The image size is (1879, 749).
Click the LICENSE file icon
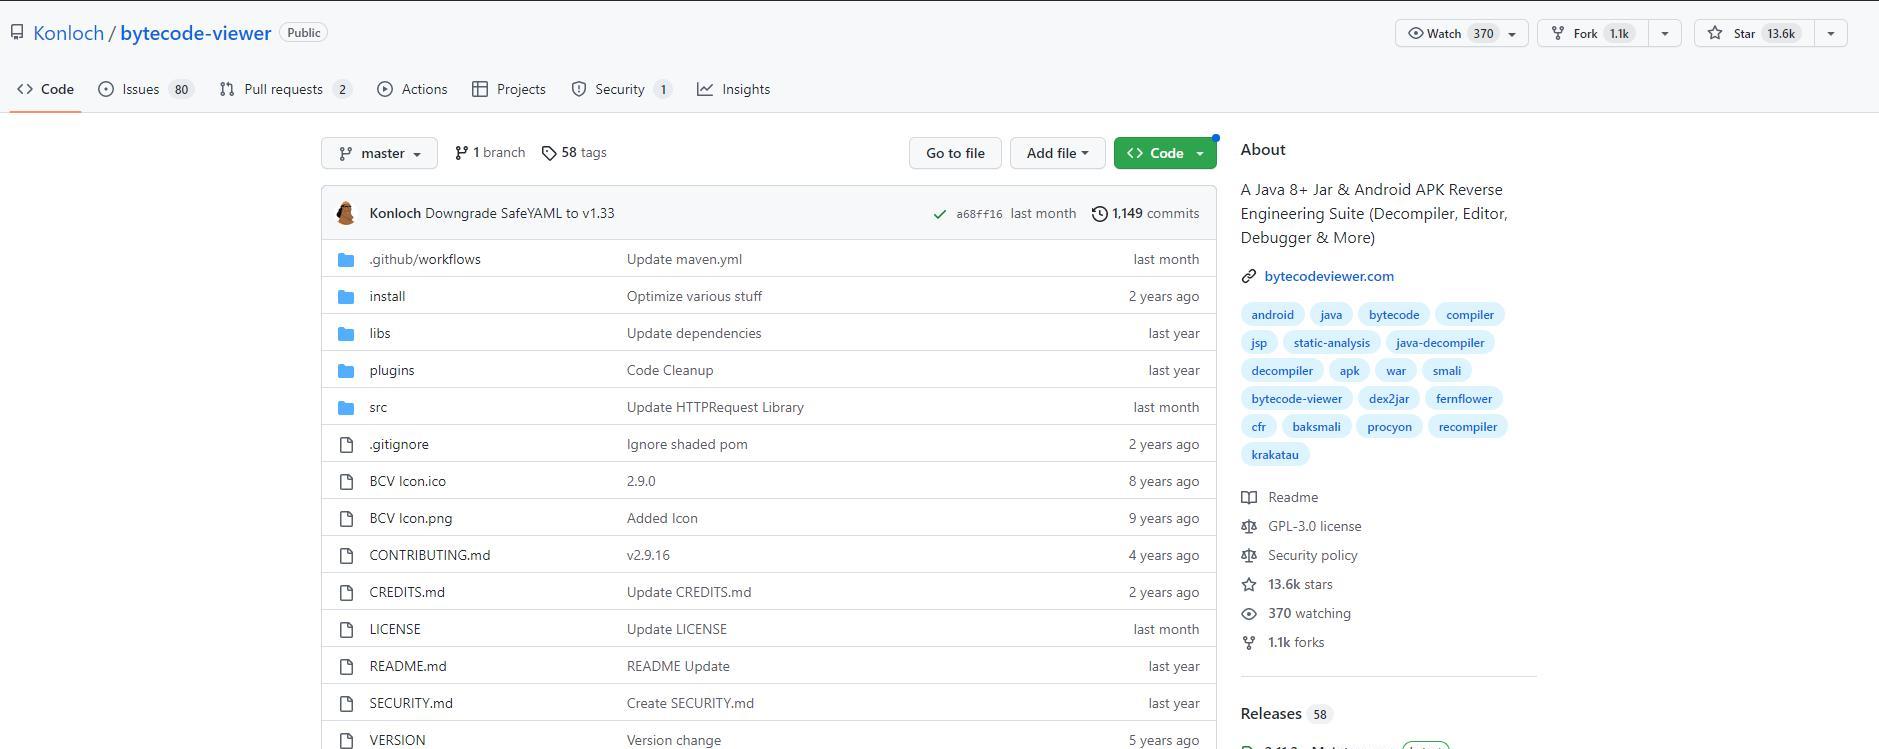point(346,630)
